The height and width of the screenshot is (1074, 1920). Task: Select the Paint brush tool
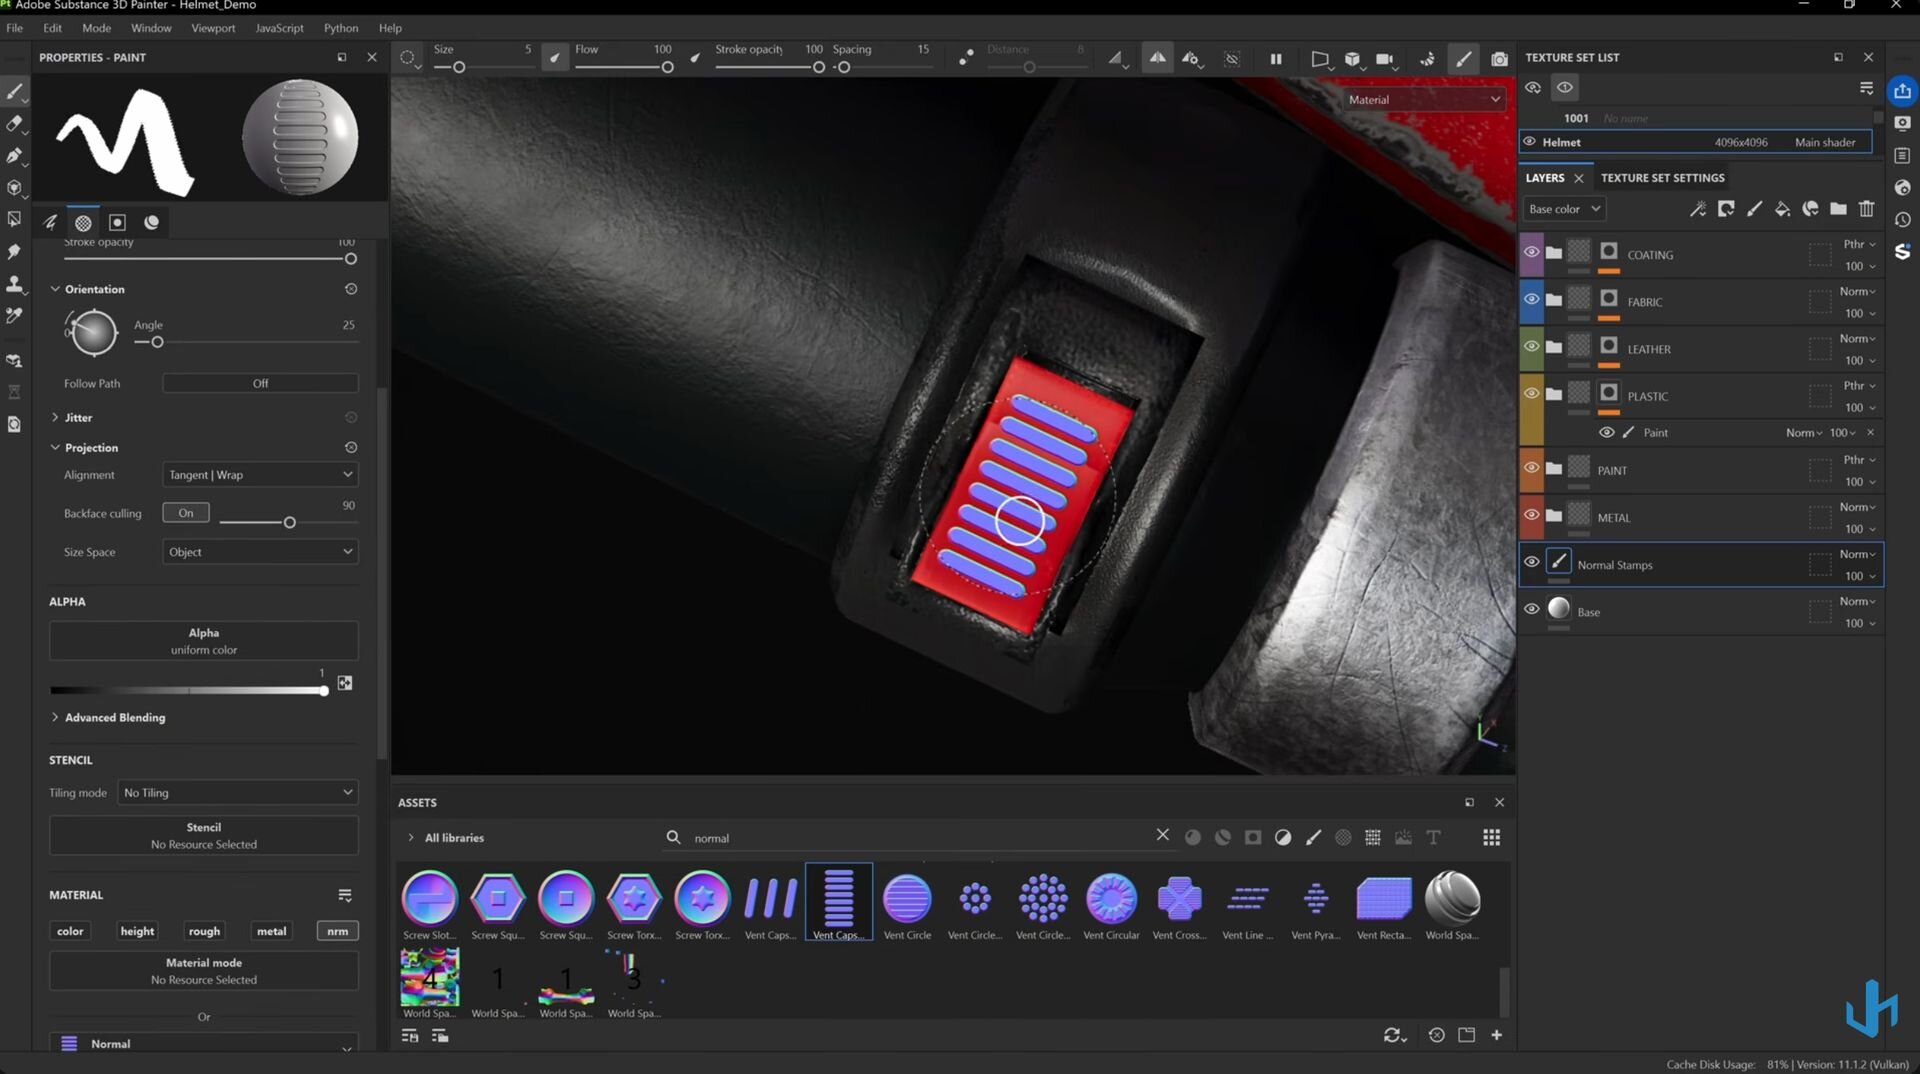click(14, 92)
